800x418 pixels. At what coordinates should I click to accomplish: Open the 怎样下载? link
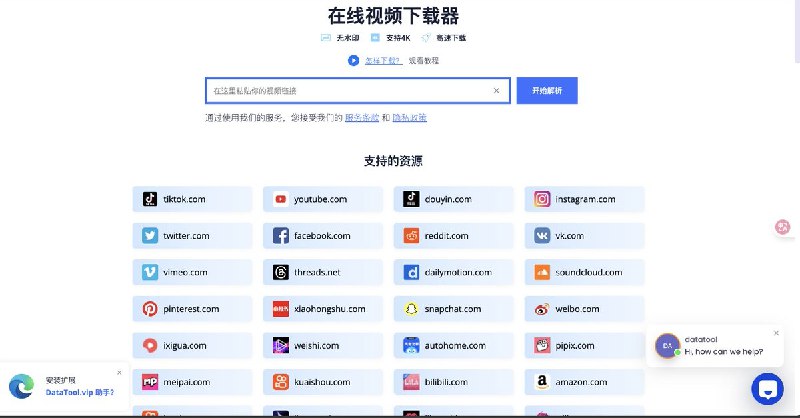coord(383,61)
